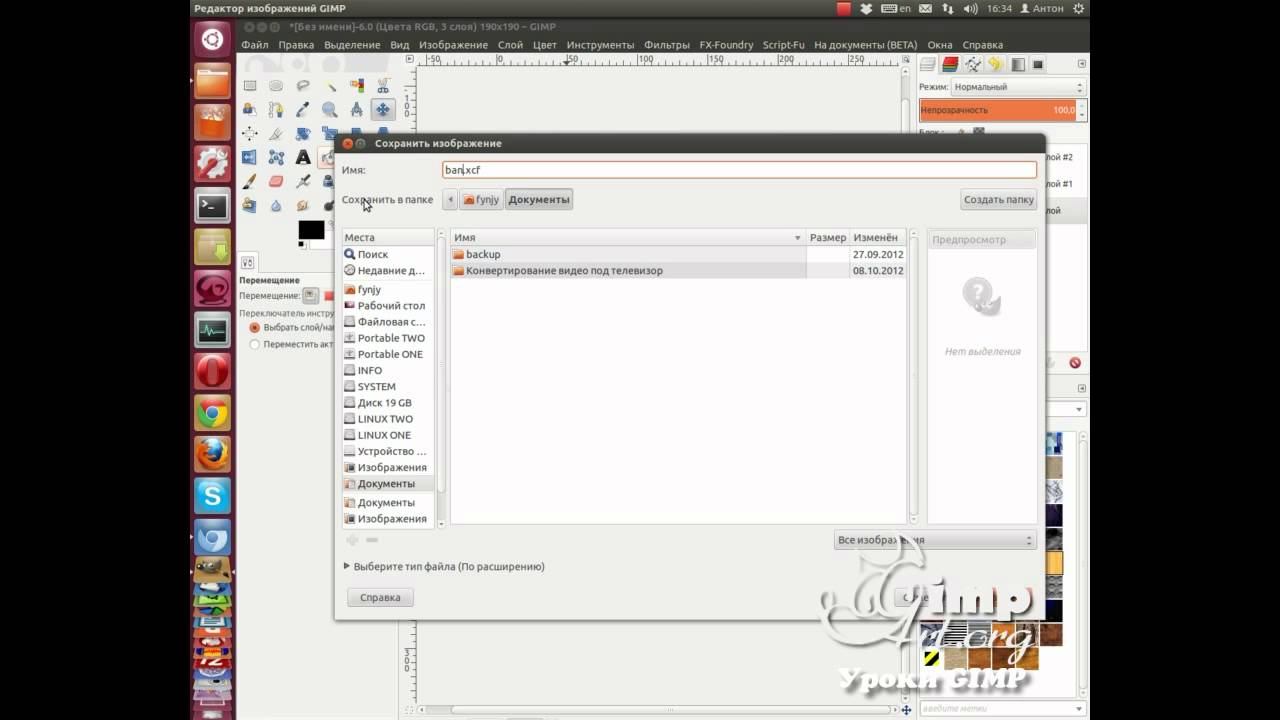Open the Ubuntu Dash launcher icon
The height and width of the screenshot is (720, 1280).
click(212, 39)
